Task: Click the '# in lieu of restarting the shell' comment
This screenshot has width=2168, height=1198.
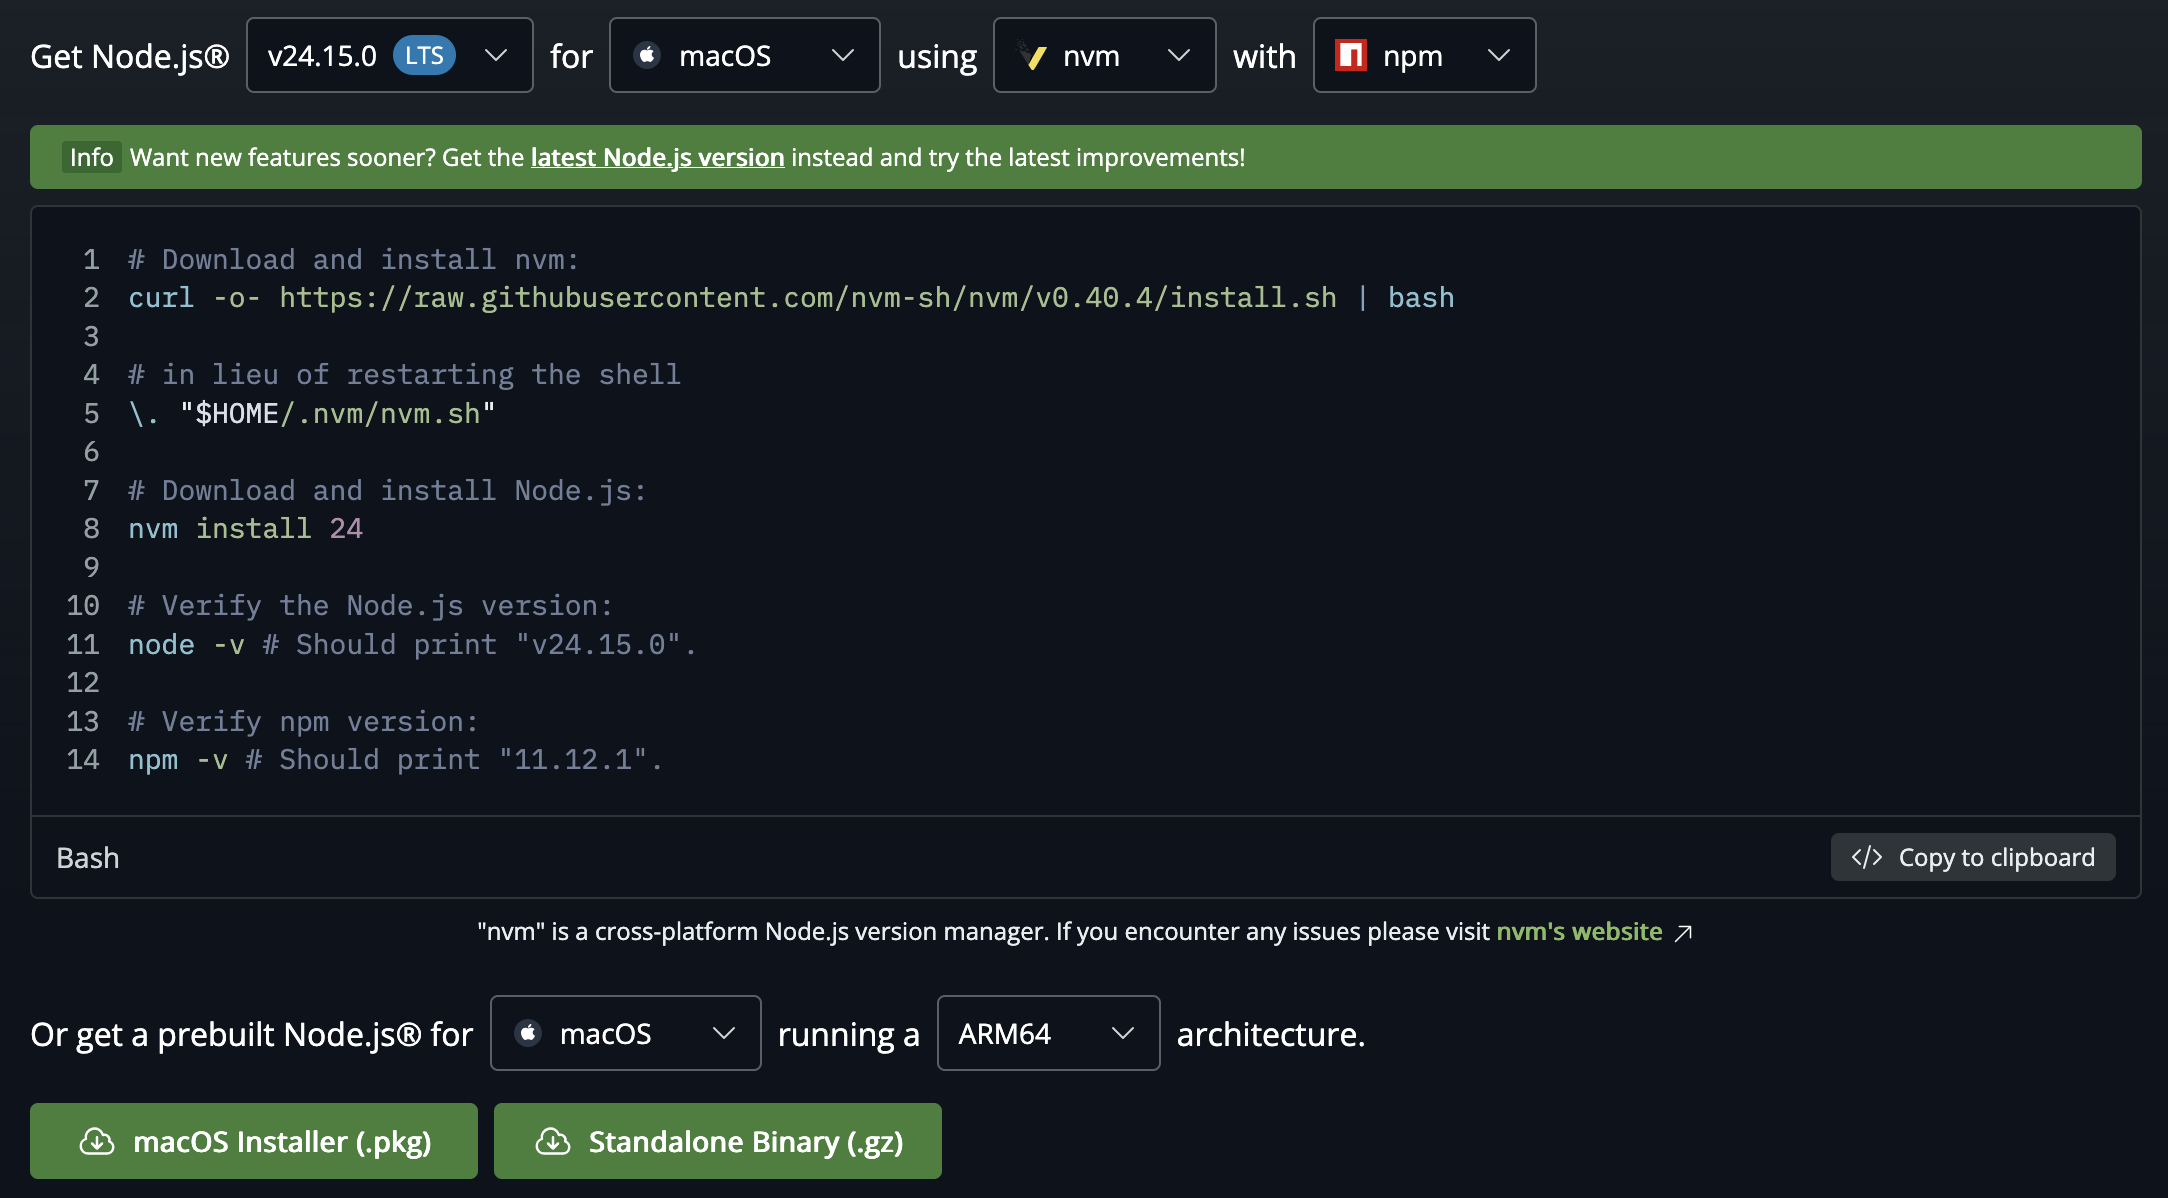Action: tap(404, 375)
